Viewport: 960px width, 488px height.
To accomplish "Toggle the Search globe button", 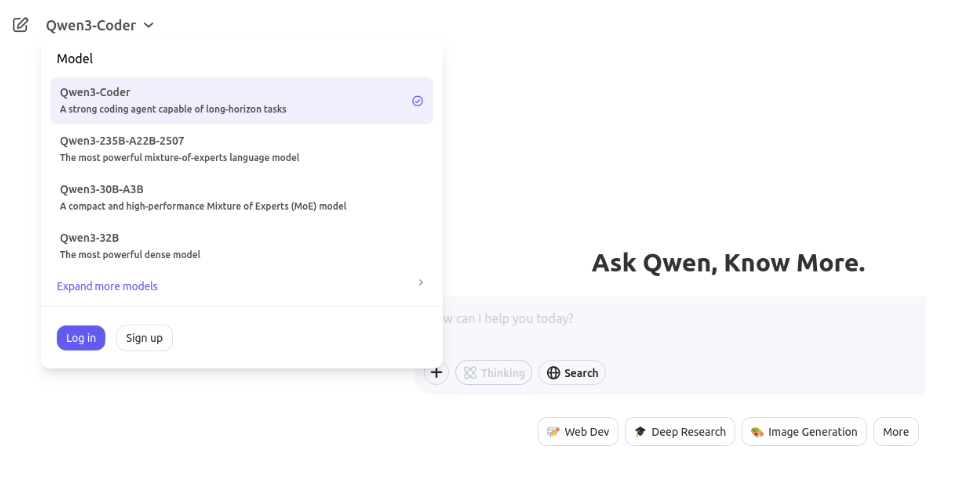I will (x=572, y=373).
